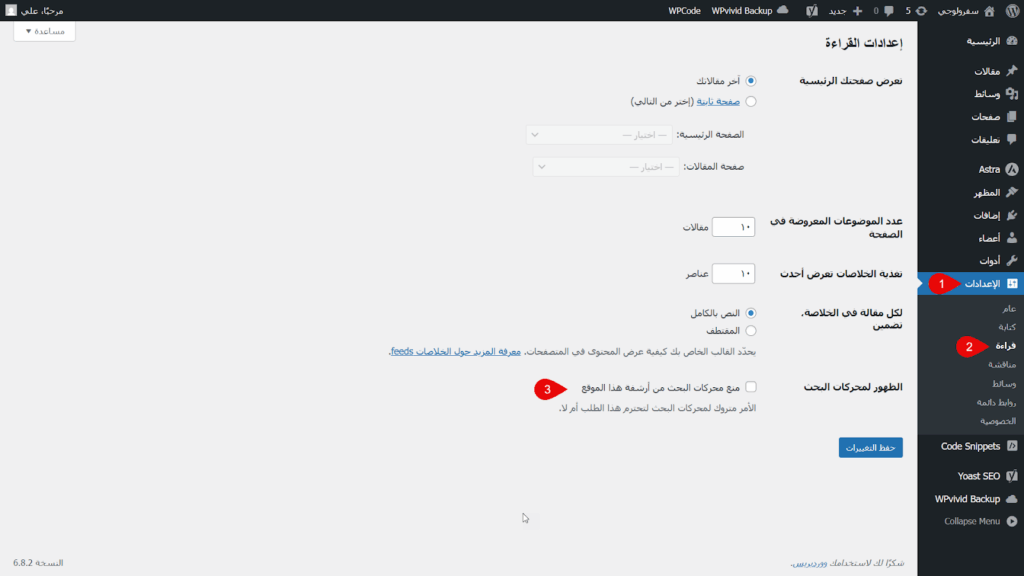
Task: Click the plus new content icon
Action: click(x=857, y=10)
